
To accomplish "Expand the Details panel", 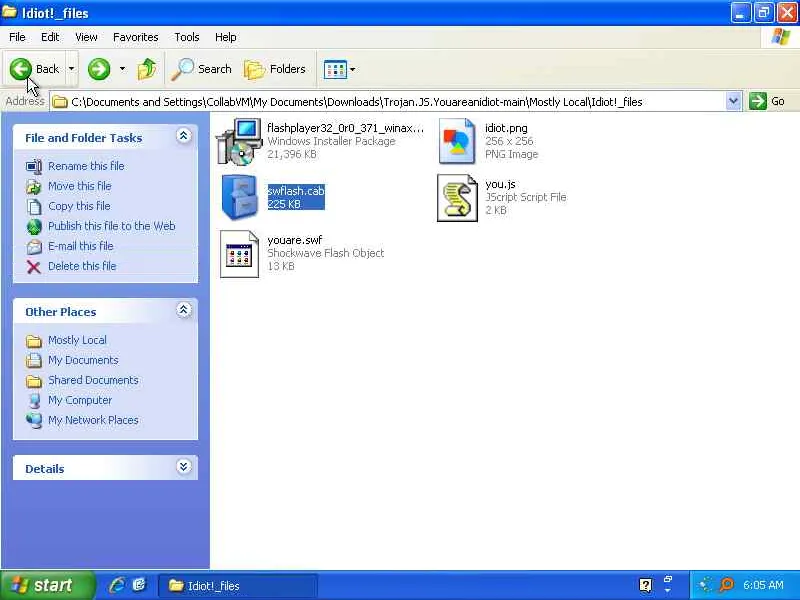I will [184, 466].
